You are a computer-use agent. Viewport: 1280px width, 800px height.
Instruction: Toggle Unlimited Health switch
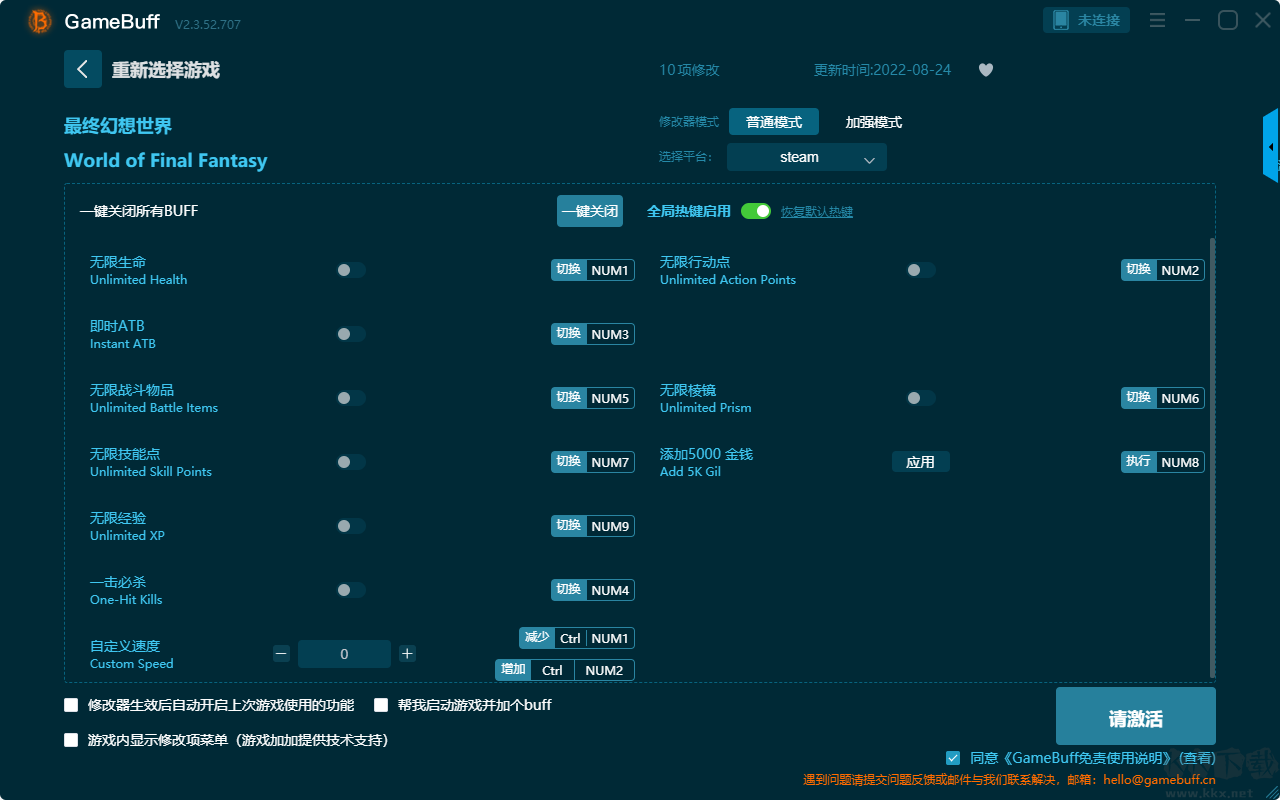pos(351,270)
